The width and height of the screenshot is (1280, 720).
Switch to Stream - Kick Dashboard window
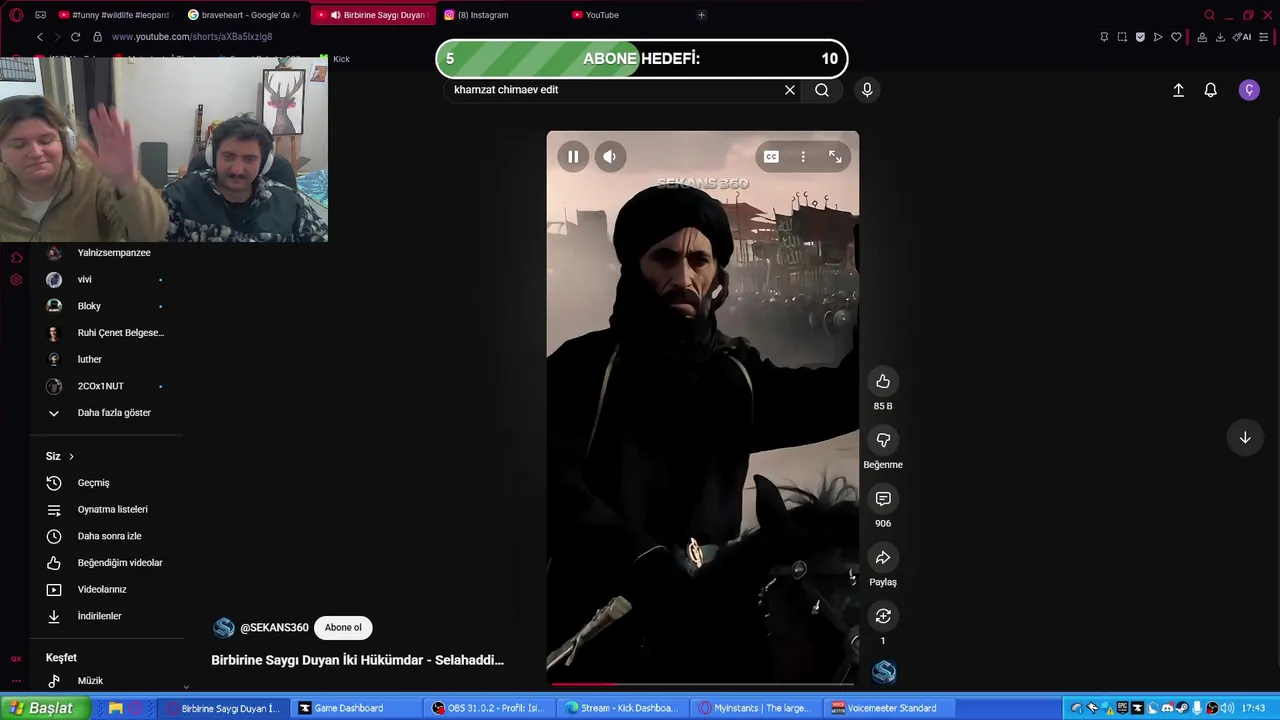tap(621, 708)
